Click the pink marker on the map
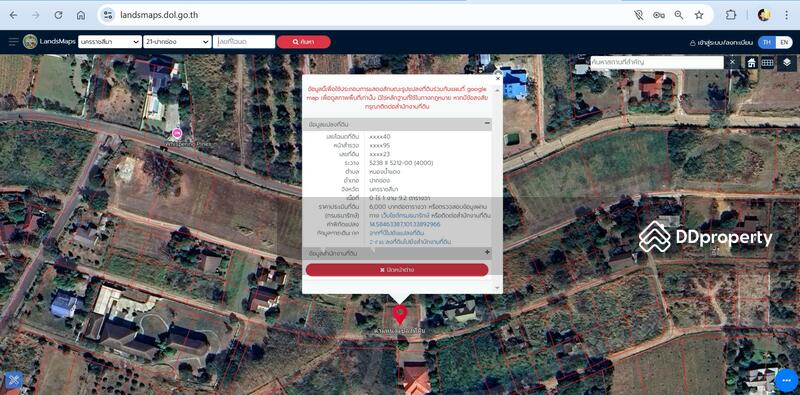This screenshot has width=800, height=395. 177,134
